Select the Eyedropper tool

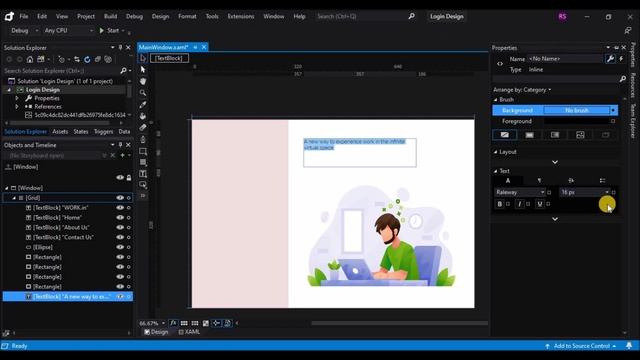143,105
